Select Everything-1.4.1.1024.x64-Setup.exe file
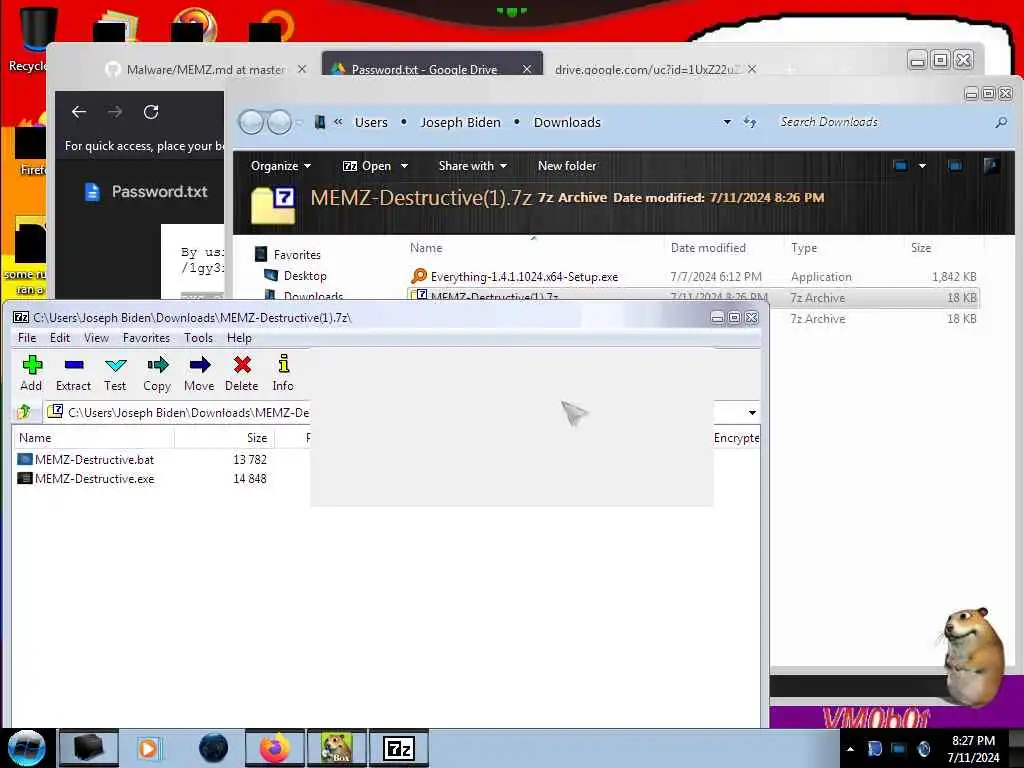This screenshot has height=768, width=1024. (x=692, y=277)
